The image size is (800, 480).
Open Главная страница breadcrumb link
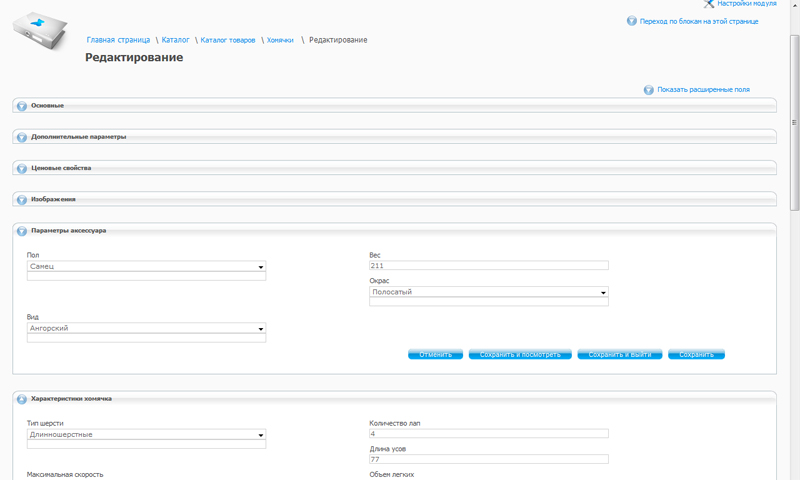(118, 40)
